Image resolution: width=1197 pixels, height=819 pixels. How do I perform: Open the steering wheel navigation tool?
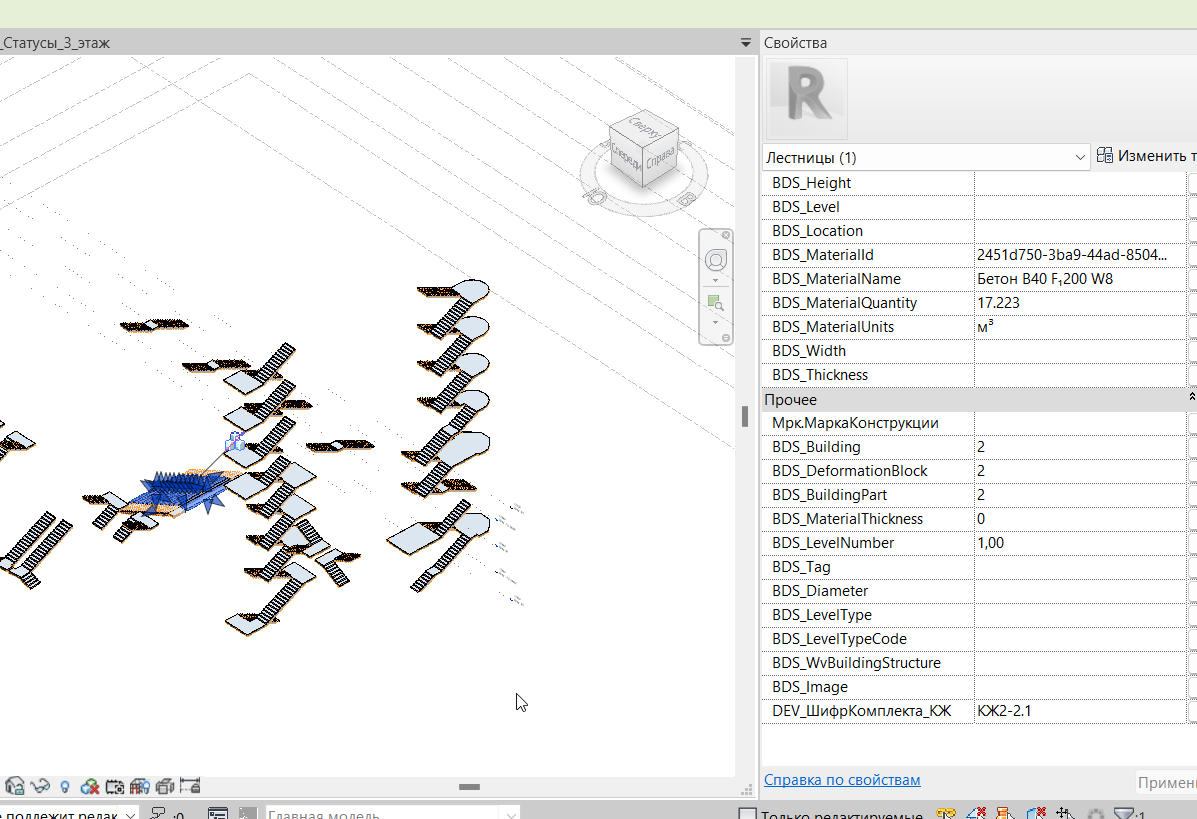715,260
